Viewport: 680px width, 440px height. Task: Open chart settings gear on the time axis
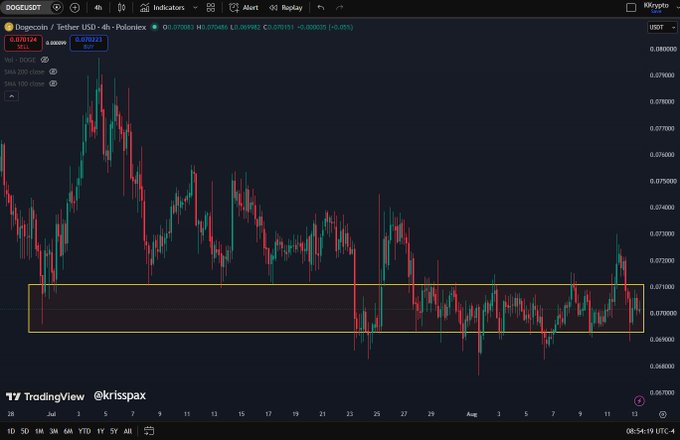click(663, 414)
